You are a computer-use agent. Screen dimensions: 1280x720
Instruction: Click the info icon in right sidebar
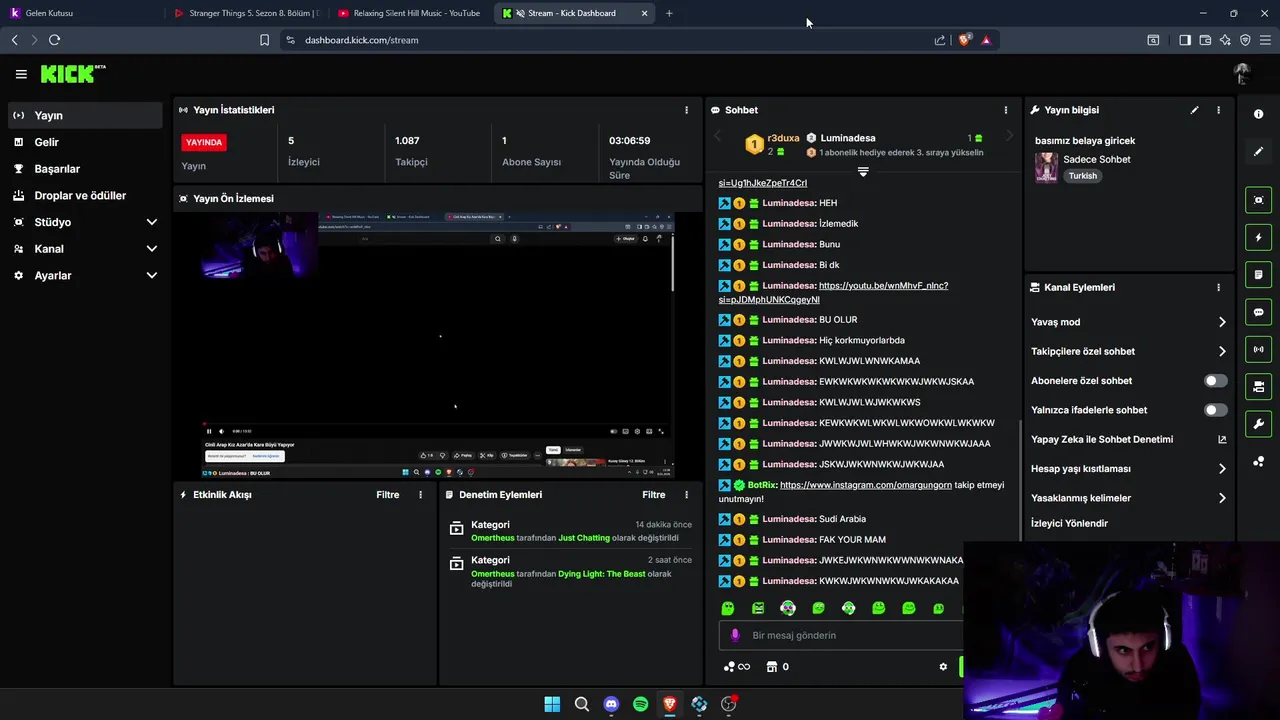pos(1258,114)
